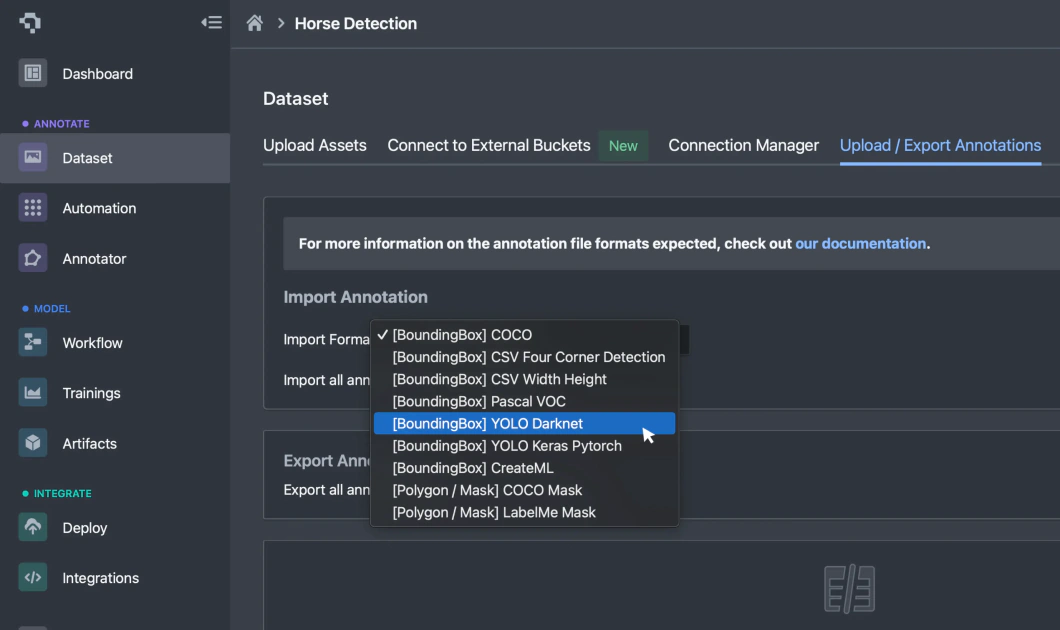Click the Trainings chart icon

pos(33,393)
